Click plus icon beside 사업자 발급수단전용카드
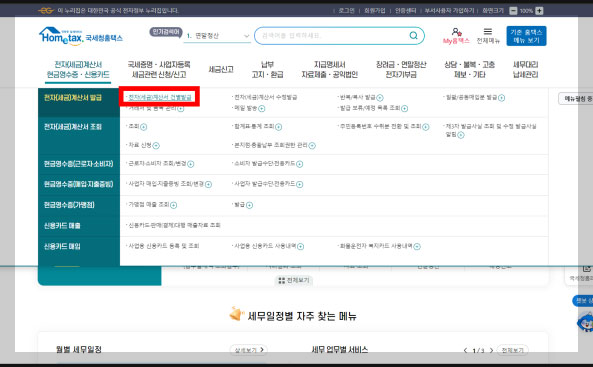 coord(300,185)
